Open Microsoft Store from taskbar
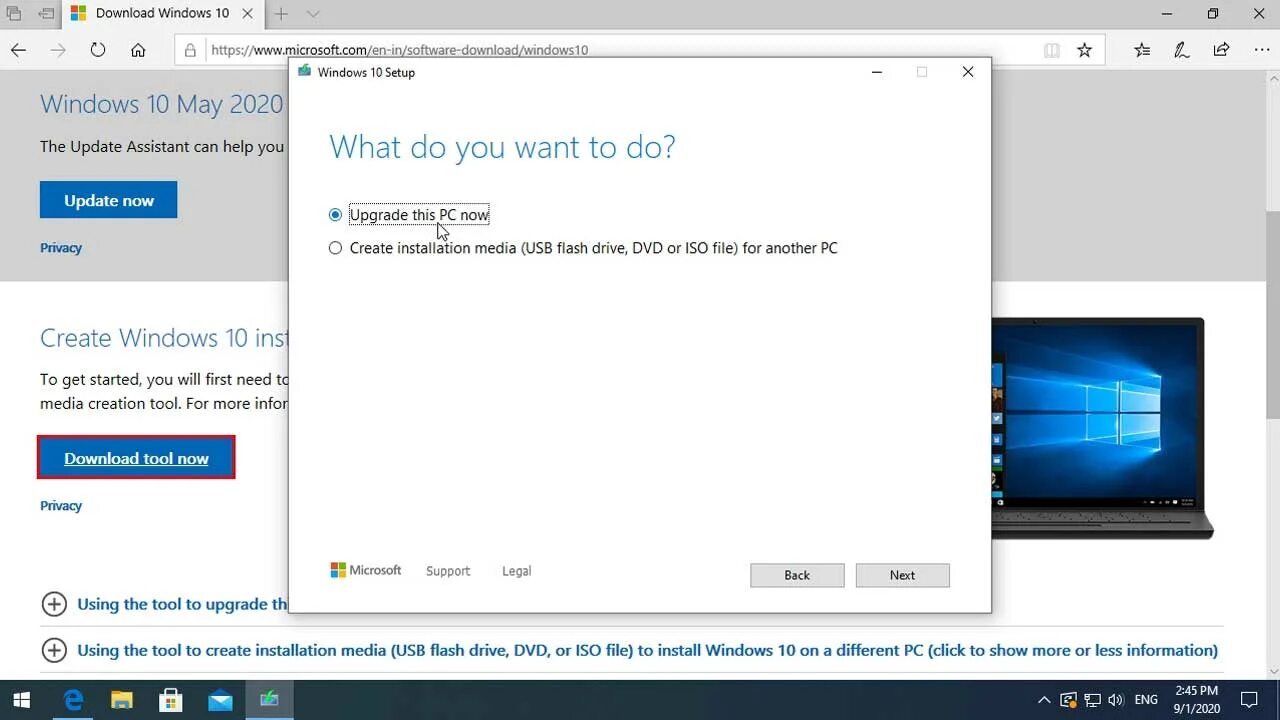This screenshot has width=1280, height=720. [170, 700]
